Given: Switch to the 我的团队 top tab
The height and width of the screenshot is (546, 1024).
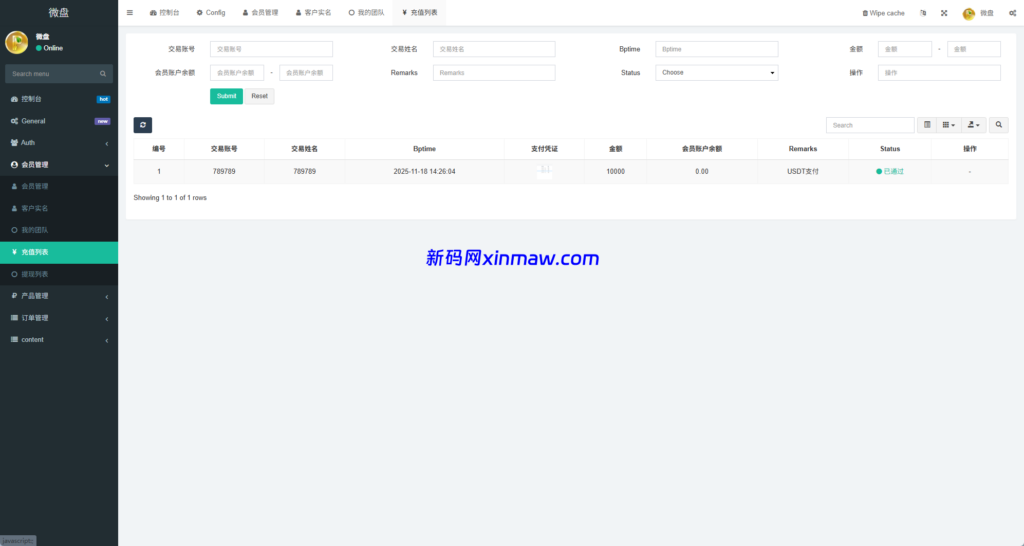Looking at the screenshot, I should pos(366,12).
